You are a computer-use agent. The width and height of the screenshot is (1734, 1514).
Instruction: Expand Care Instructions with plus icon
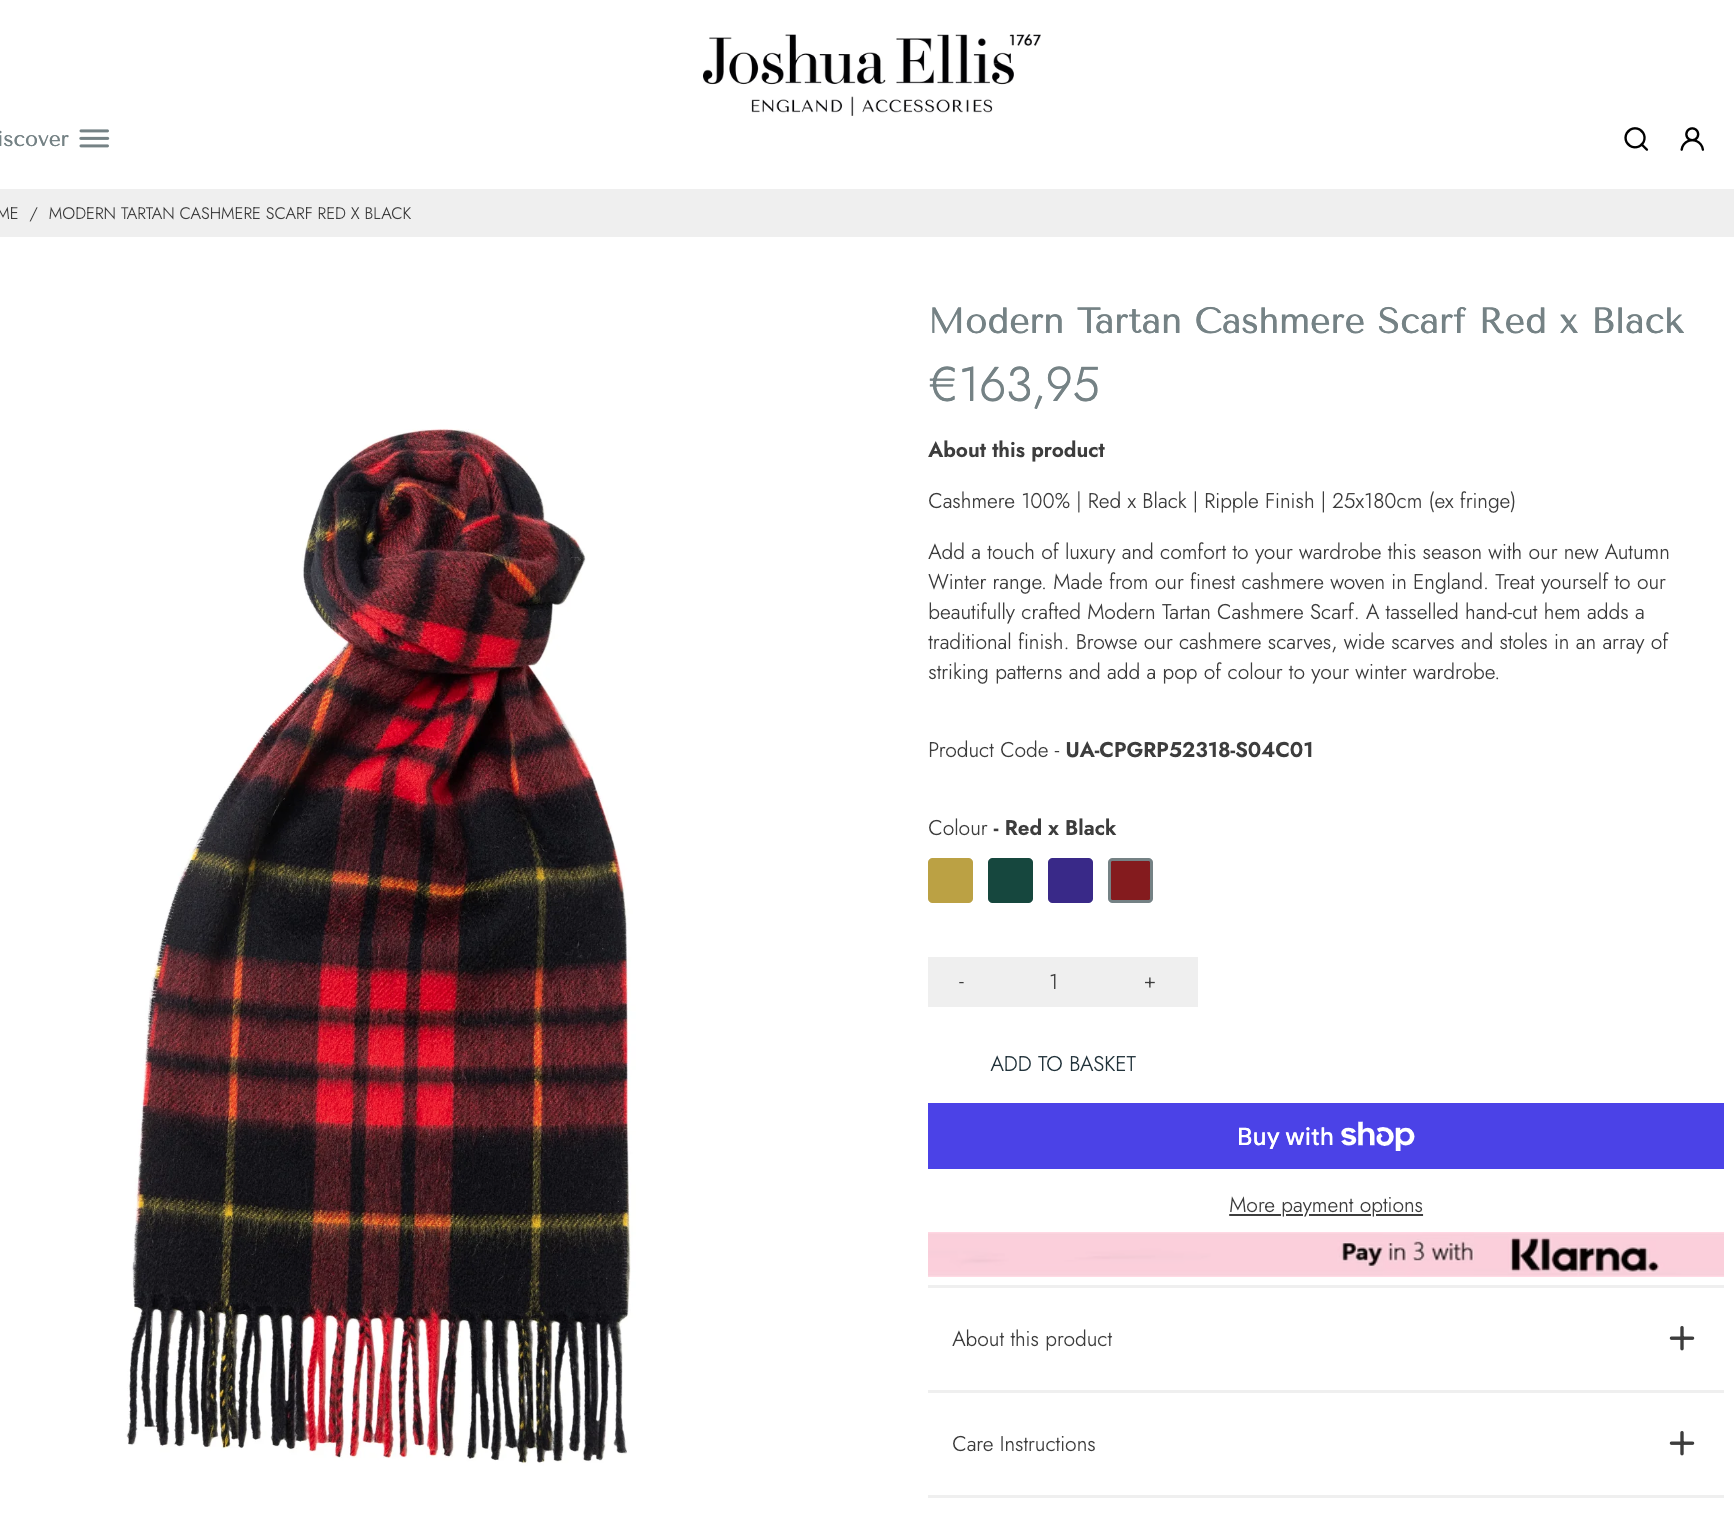(x=1682, y=1443)
